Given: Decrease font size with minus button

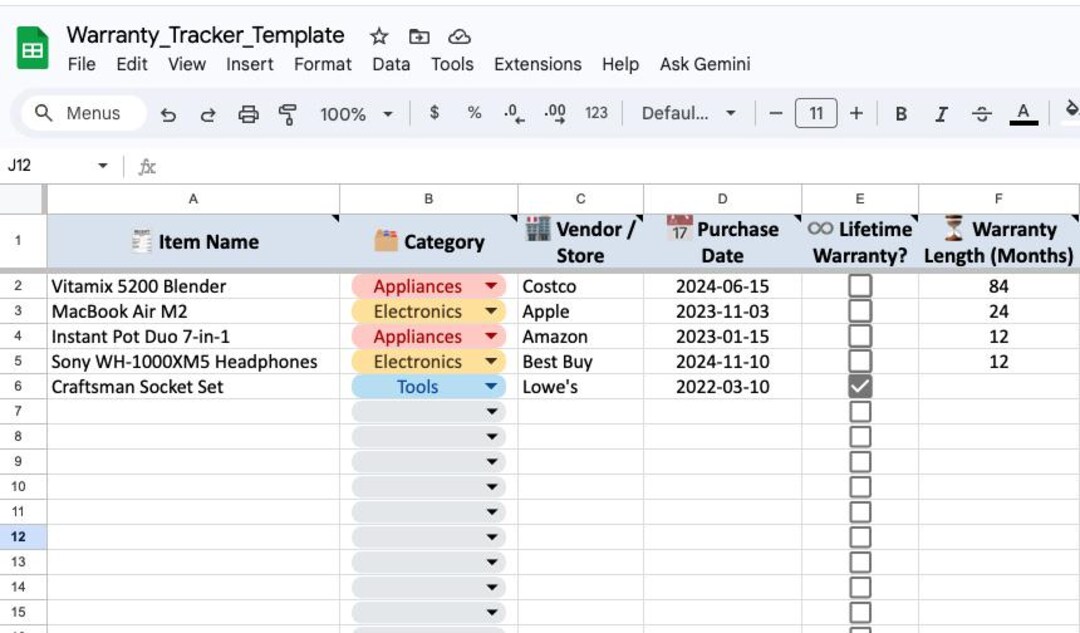Looking at the screenshot, I should pos(776,113).
